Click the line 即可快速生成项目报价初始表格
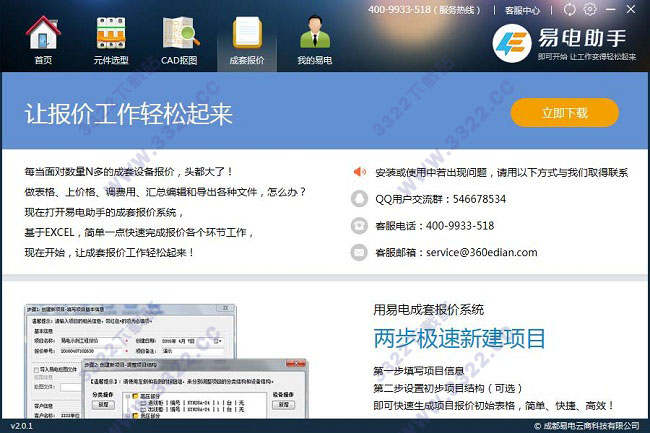 (493, 406)
